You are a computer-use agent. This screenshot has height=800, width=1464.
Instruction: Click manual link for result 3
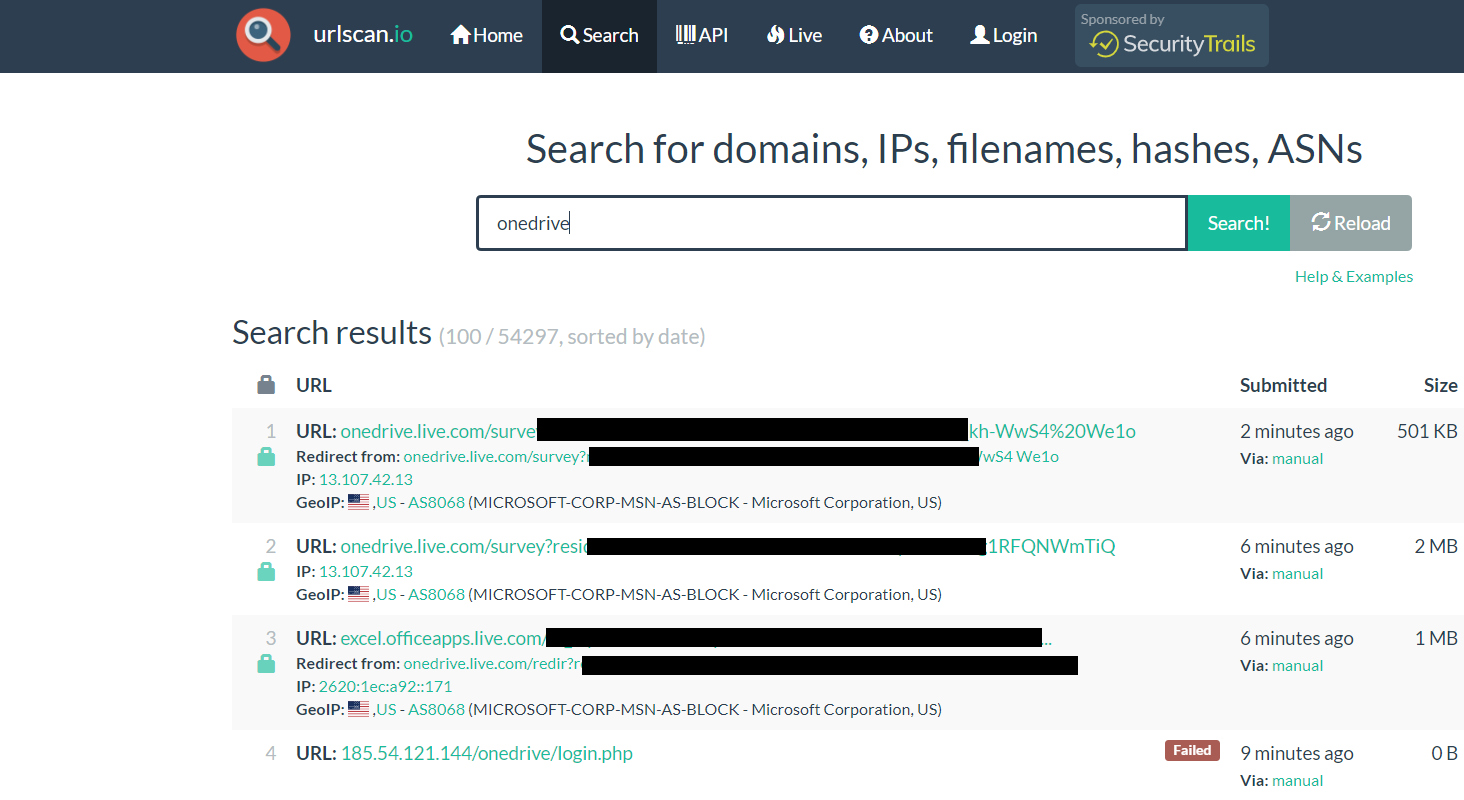point(1297,666)
